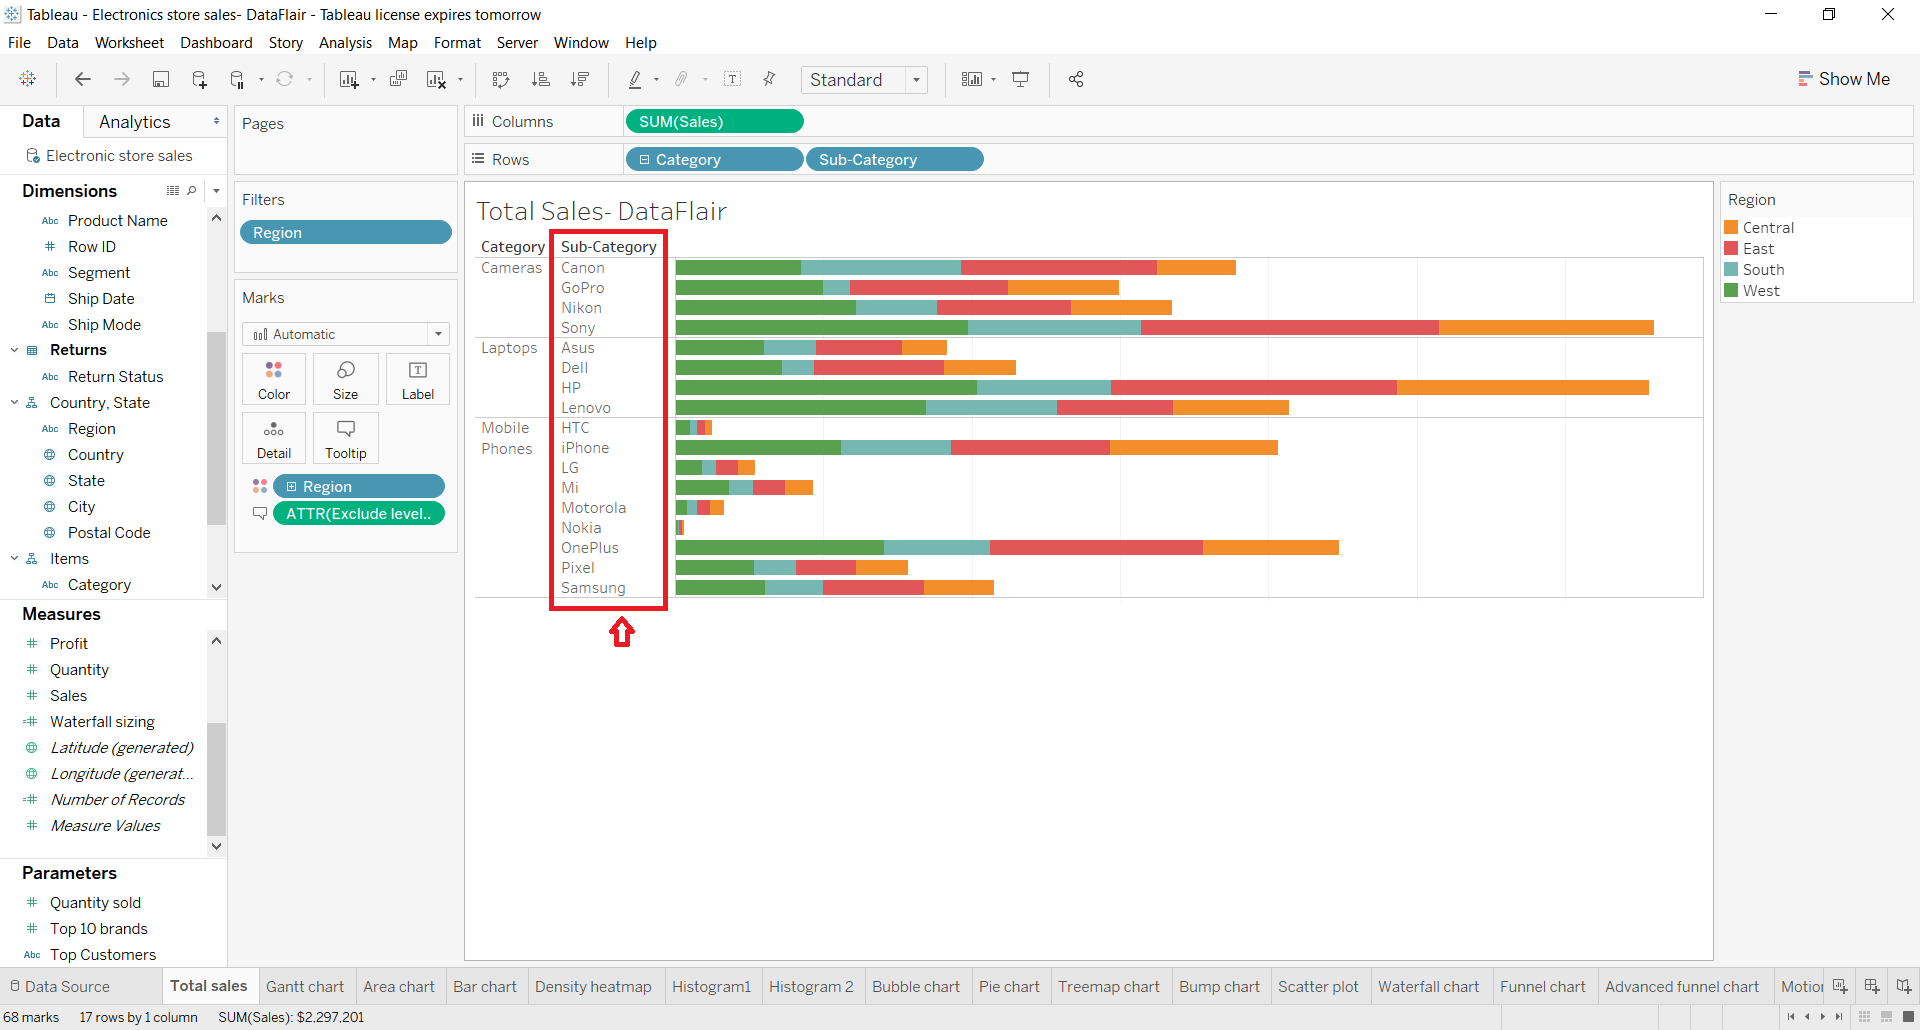Toggle the Show Mark Labels icon
1920x1030 pixels.
[x=733, y=80]
